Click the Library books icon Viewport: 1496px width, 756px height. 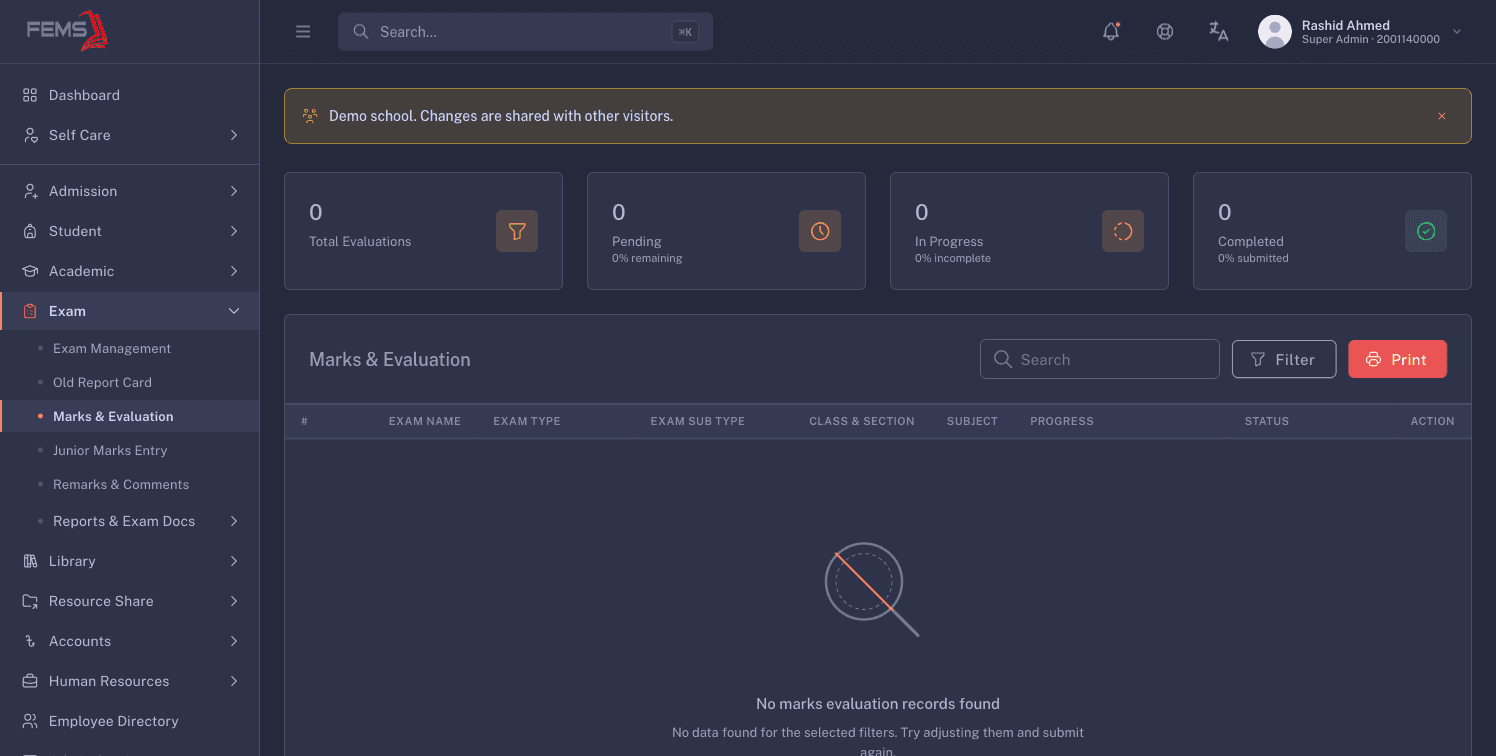[30, 561]
